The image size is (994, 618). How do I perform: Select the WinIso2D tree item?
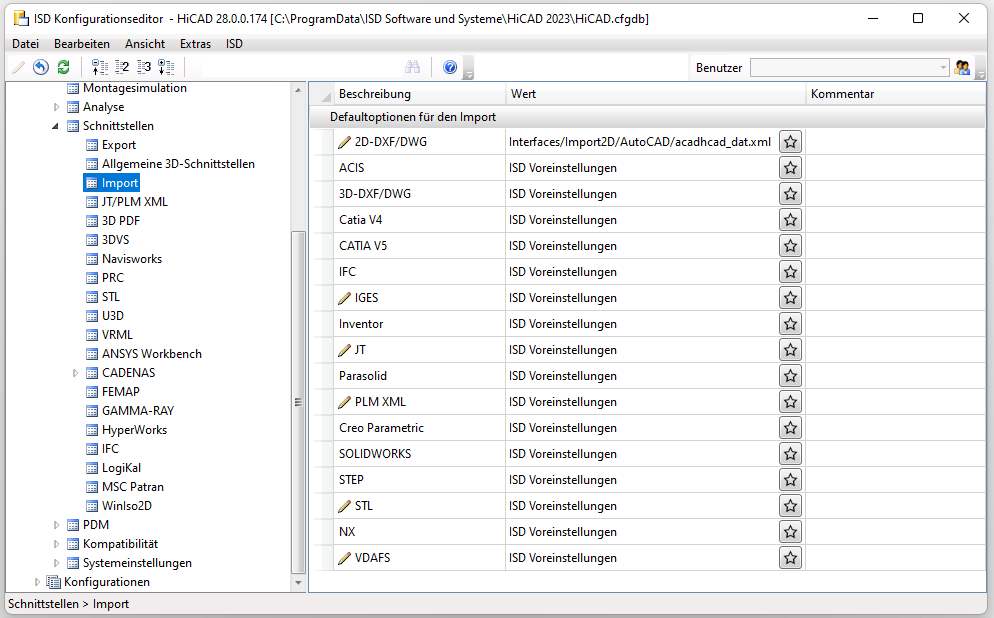(x=127, y=506)
